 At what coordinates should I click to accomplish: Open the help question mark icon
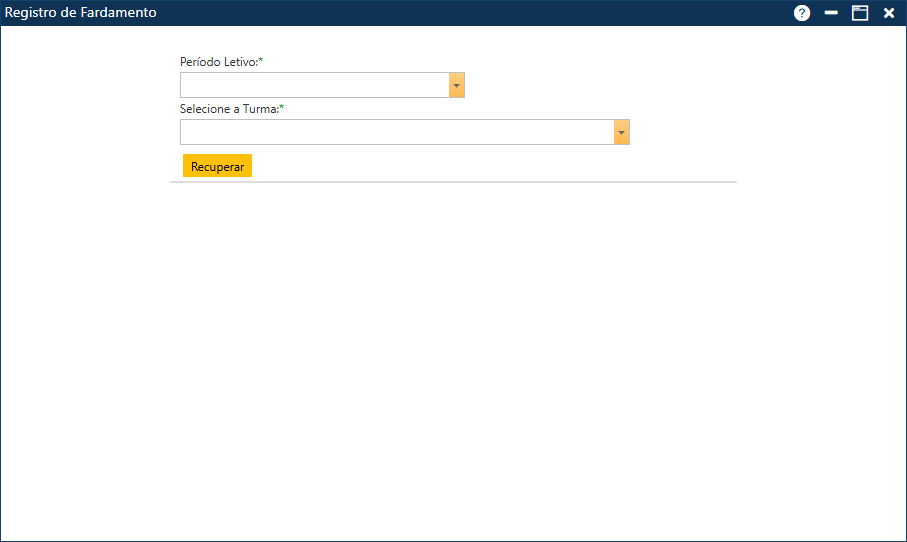click(x=802, y=13)
